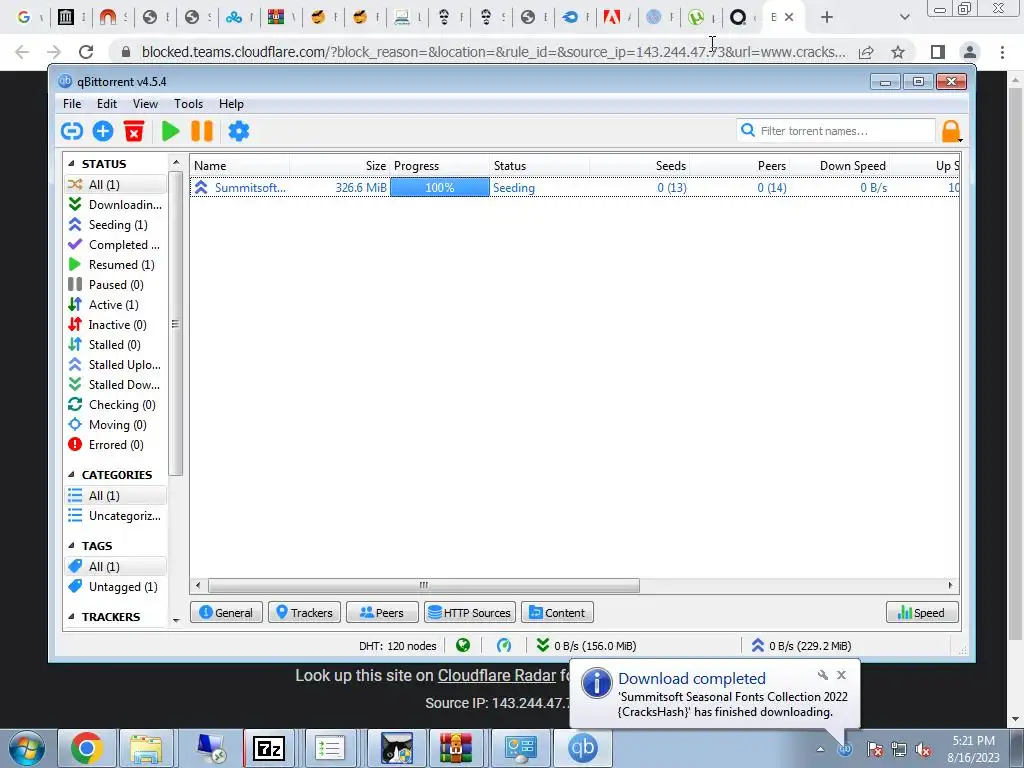The image size is (1024, 768).
Task: Open the Help menu
Action: tap(231, 104)
